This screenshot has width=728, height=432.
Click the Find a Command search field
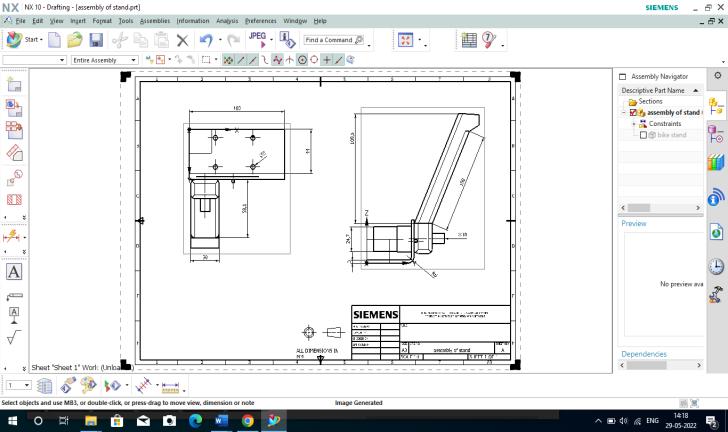(333, 40)
